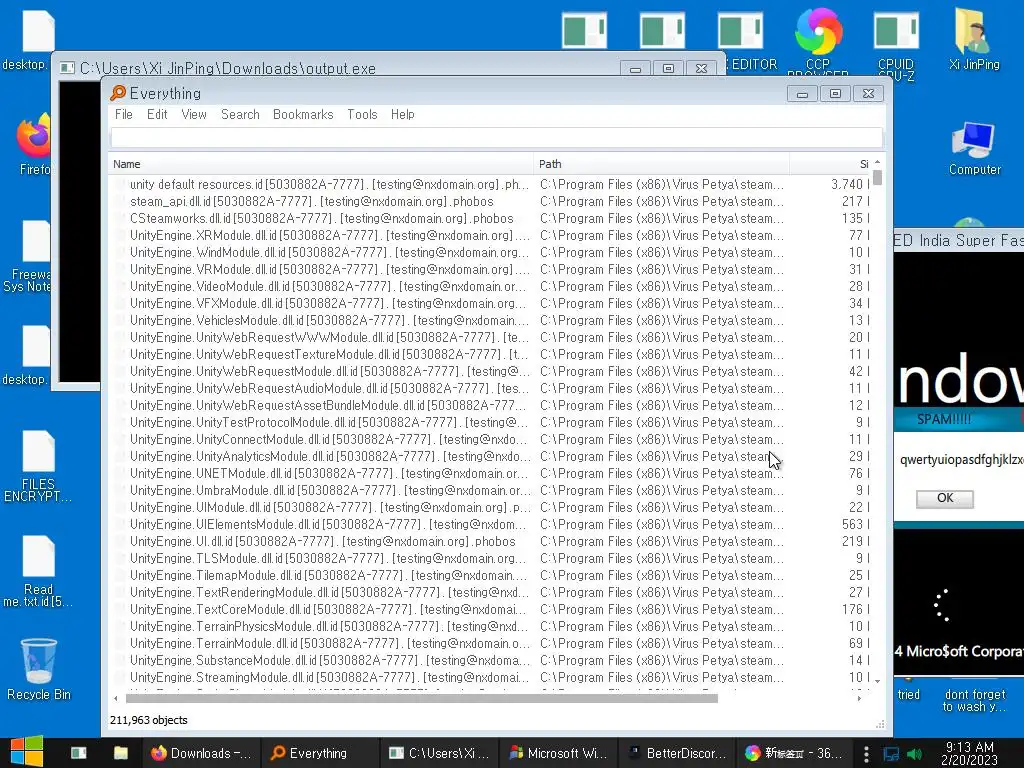
Task: Click the volume speaker tray icon
Action: pyautogui.click(x=915, y=754)
